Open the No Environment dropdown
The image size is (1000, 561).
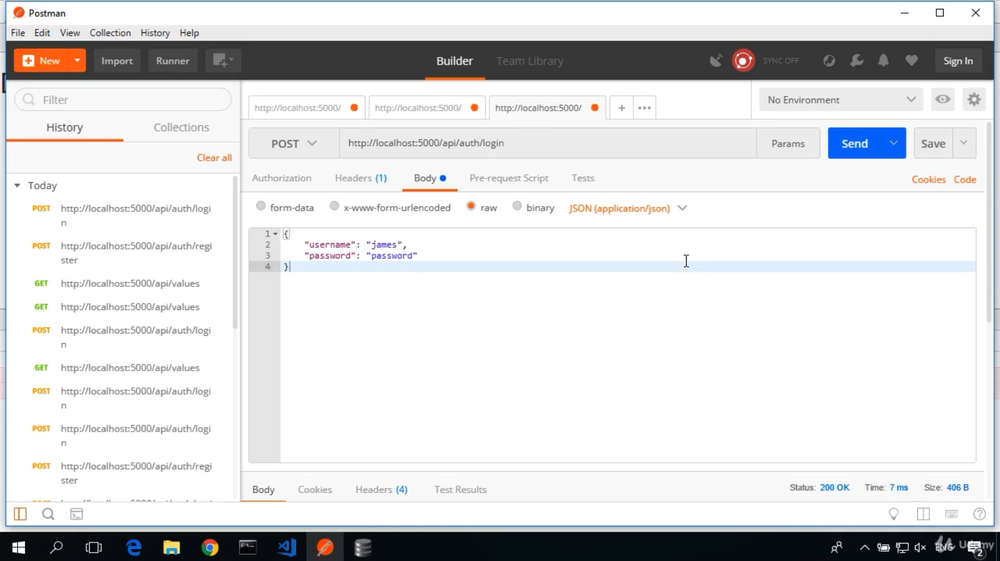841,99
